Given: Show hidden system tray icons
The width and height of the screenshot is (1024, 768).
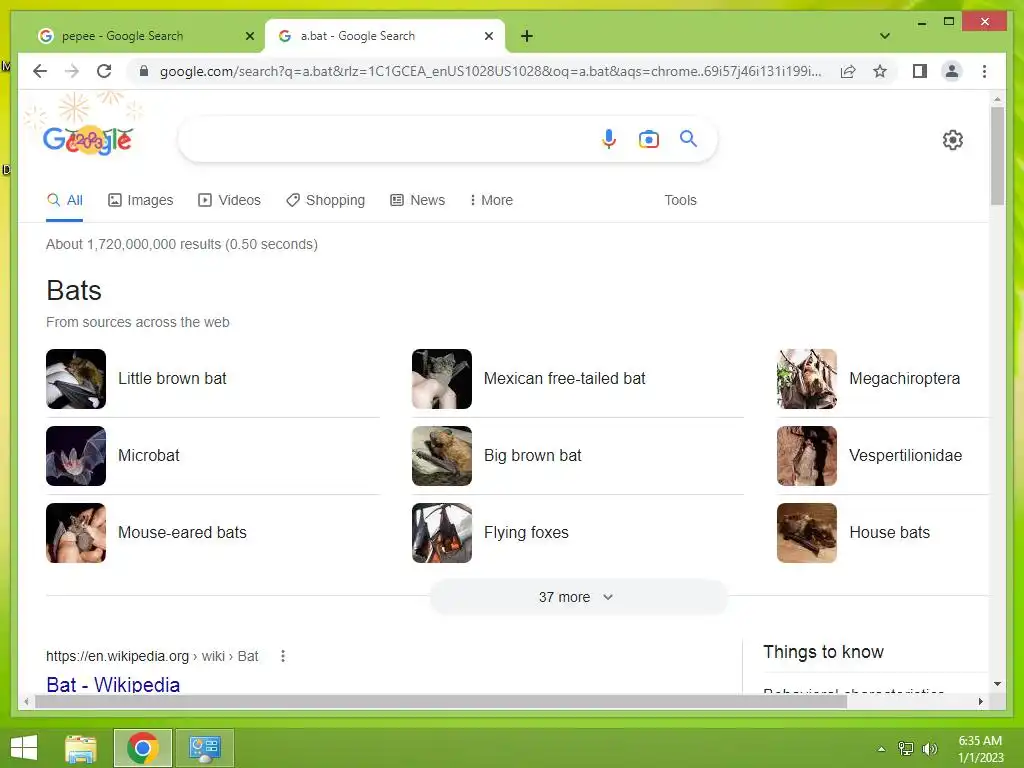Looking at the screenshot, I should coord(882,749).
